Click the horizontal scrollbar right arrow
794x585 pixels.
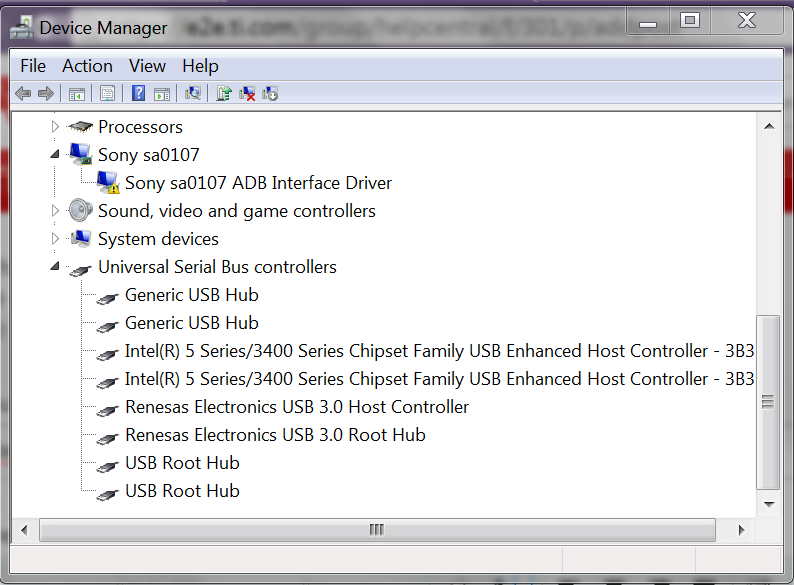(x=741, y=530)
